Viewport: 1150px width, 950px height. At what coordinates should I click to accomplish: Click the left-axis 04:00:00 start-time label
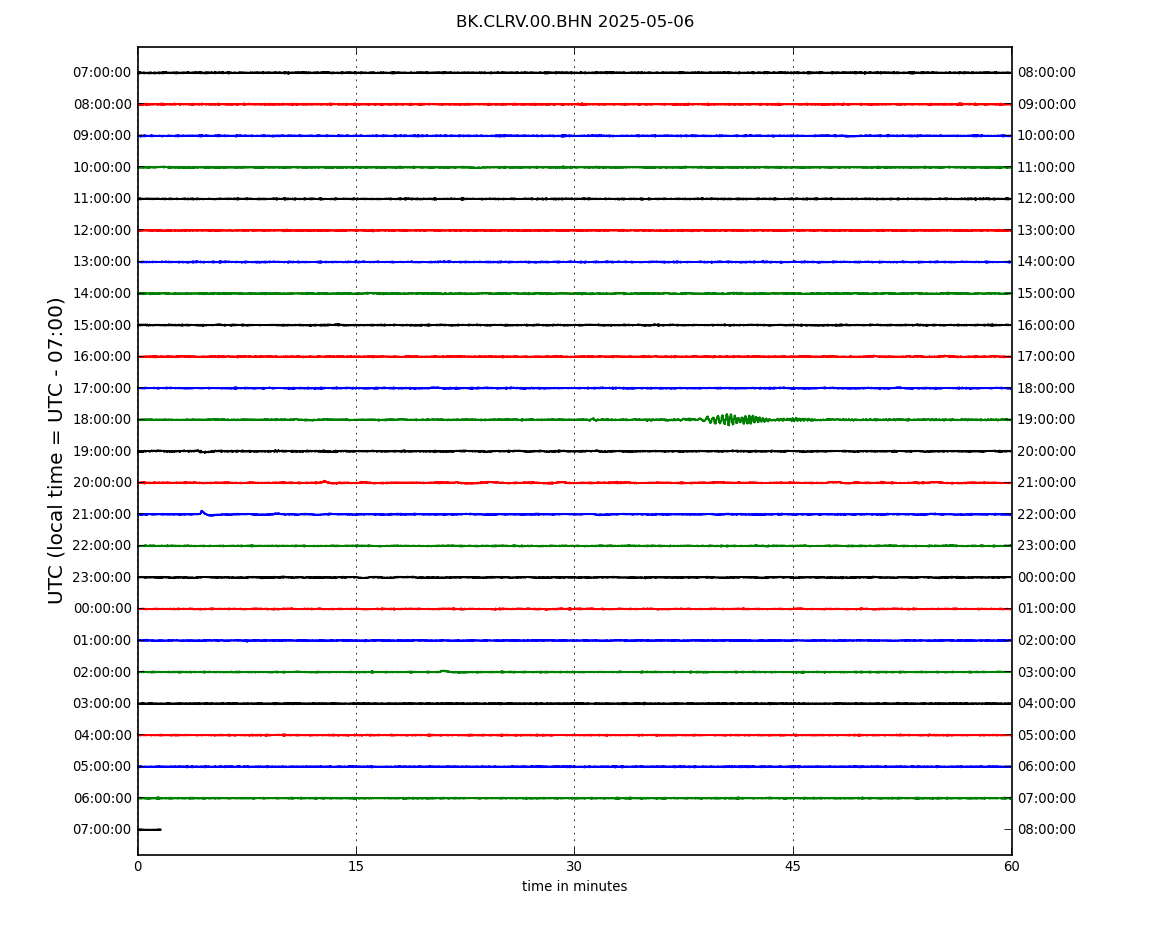pyautogui.click(x=103, y=735)
